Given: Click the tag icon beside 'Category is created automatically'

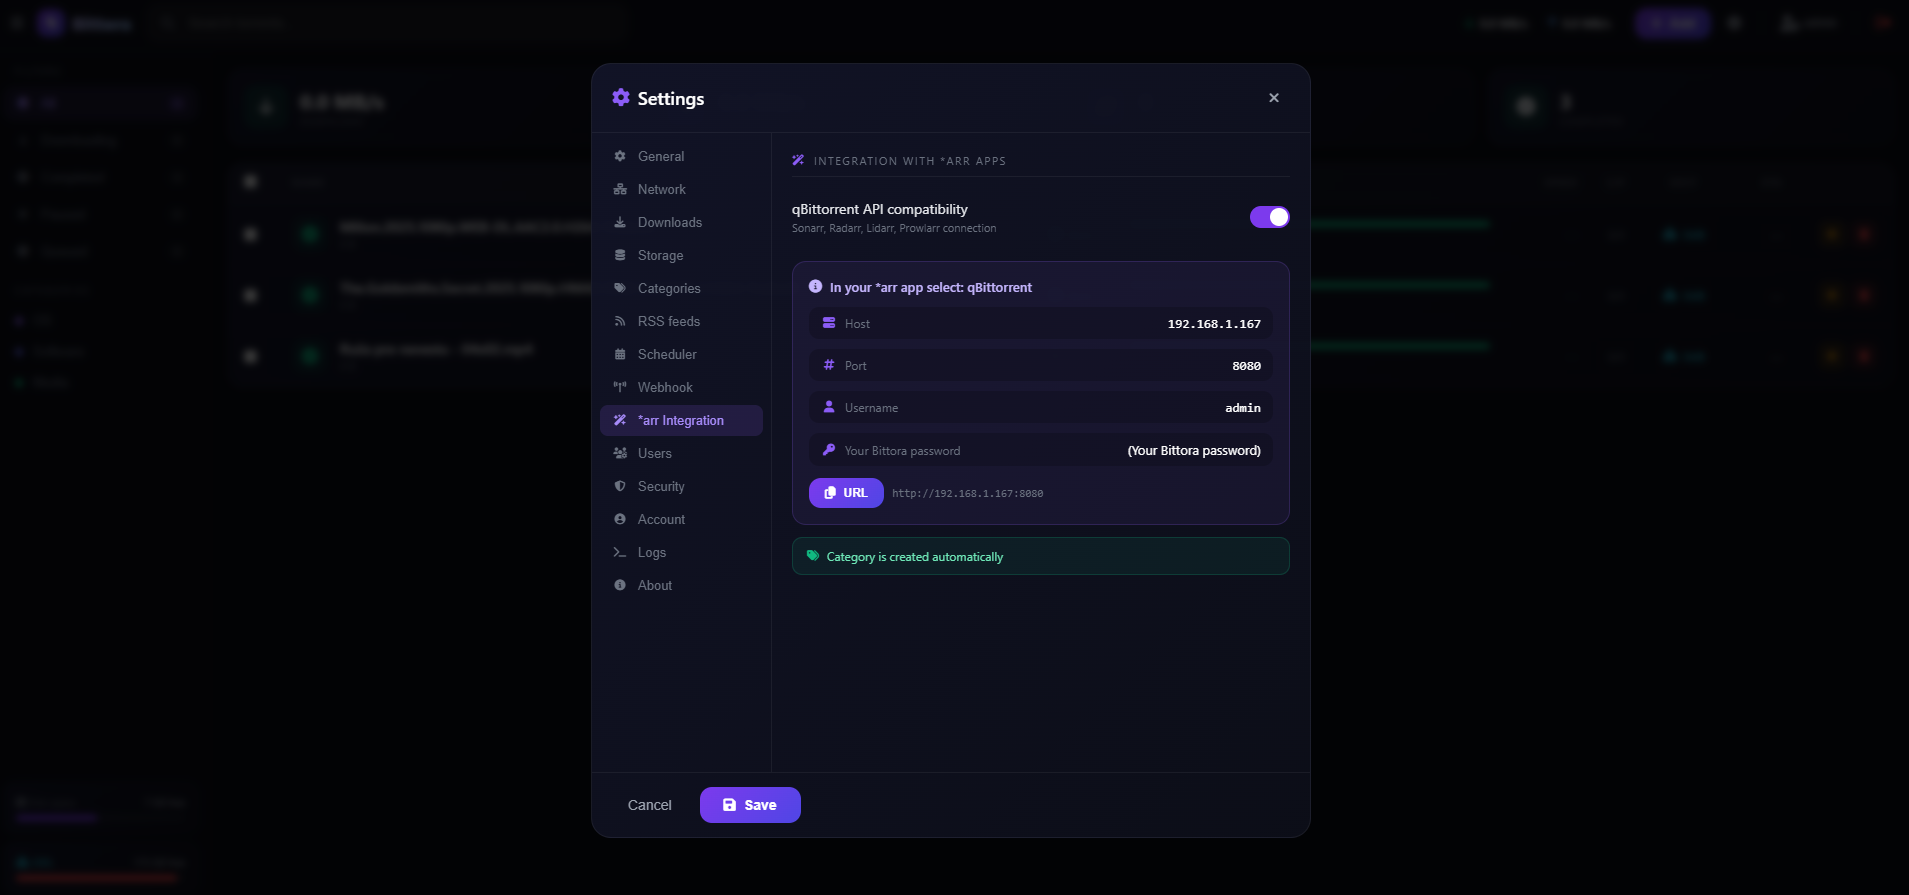Looking at the screenshot, I should click(x=812, y=556).
